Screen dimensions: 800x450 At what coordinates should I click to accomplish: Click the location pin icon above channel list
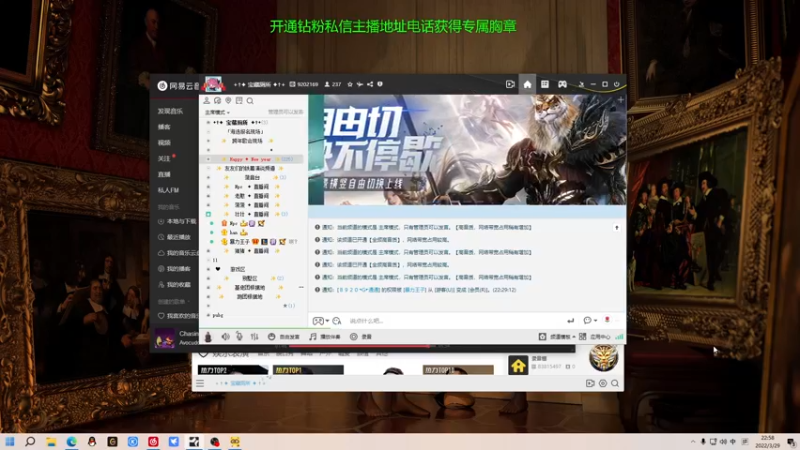pyautogui.click(x=228, y=101)
